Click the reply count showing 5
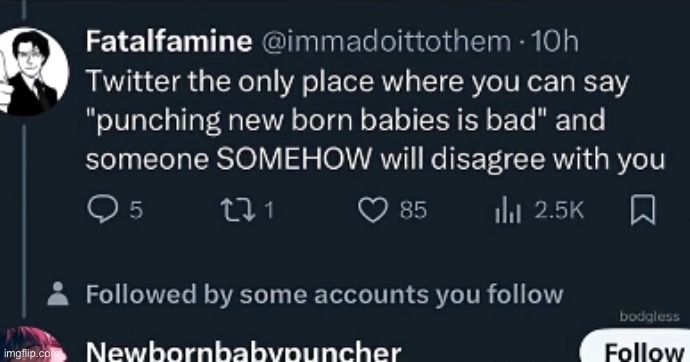The image size is (690, 362). tap(136, 210)
